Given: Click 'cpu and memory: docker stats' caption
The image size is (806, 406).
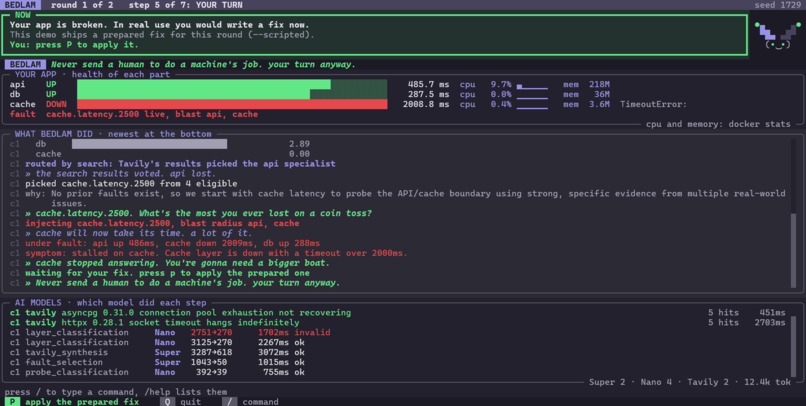Looking at the screenshot, I should tap(718, 124).
